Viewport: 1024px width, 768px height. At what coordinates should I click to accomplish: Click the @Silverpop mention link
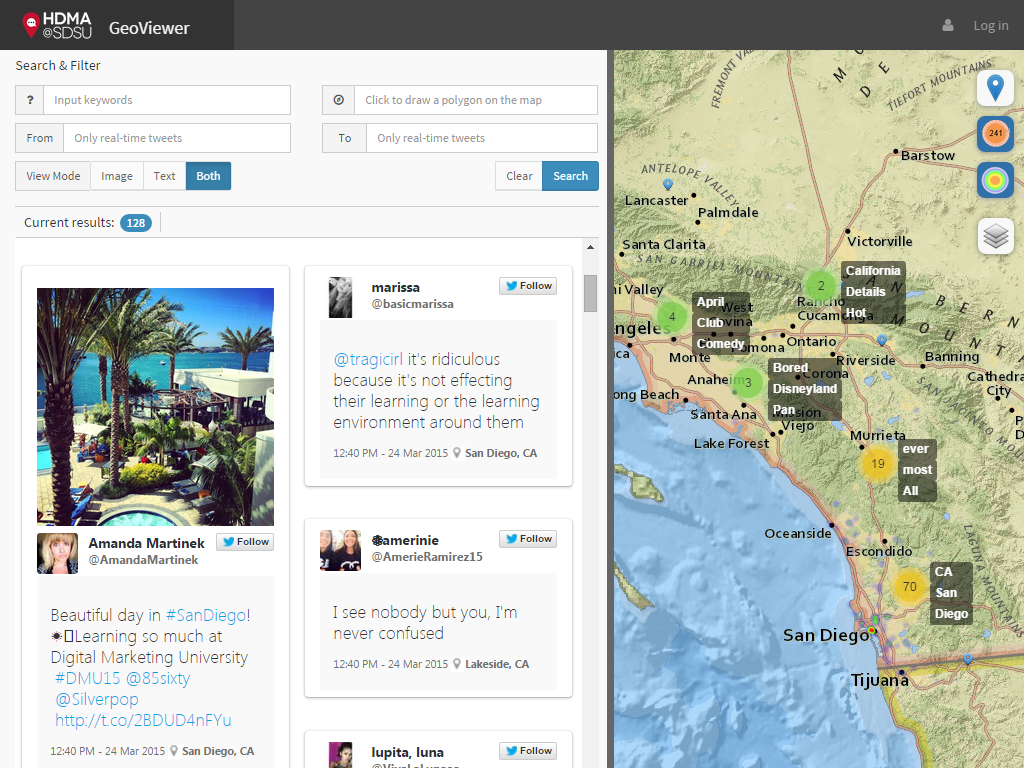(x=97, y=699)
